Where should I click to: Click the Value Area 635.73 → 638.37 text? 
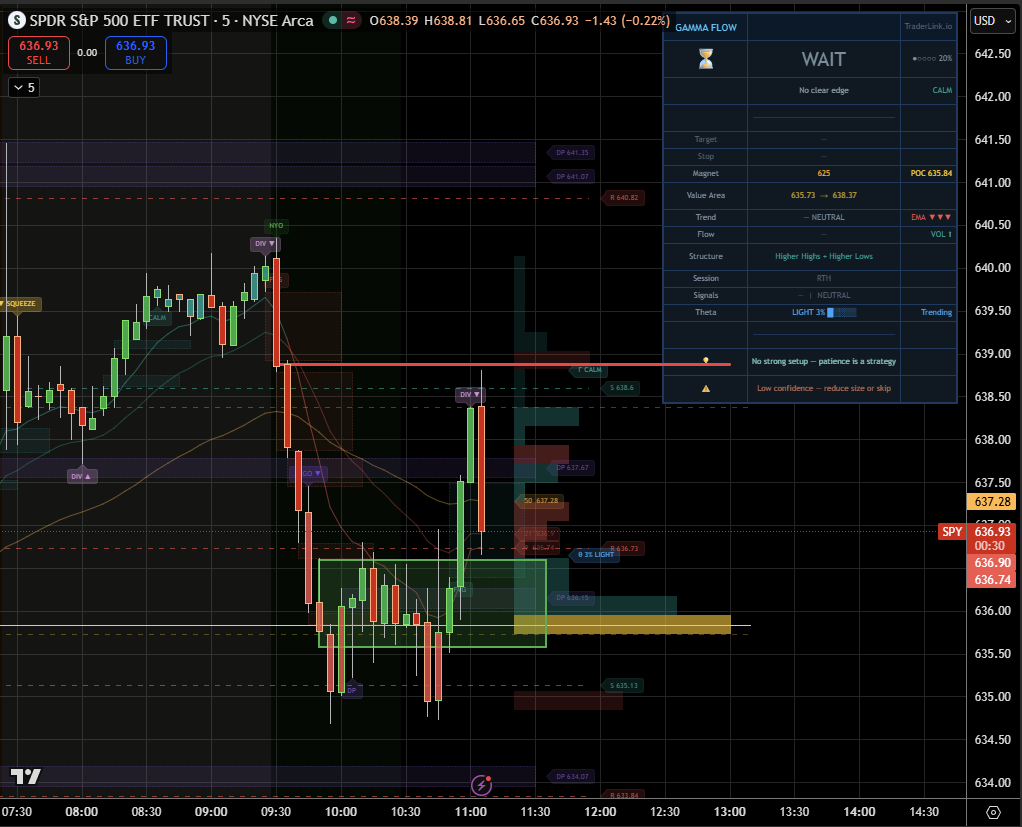[x=824, y=195]
